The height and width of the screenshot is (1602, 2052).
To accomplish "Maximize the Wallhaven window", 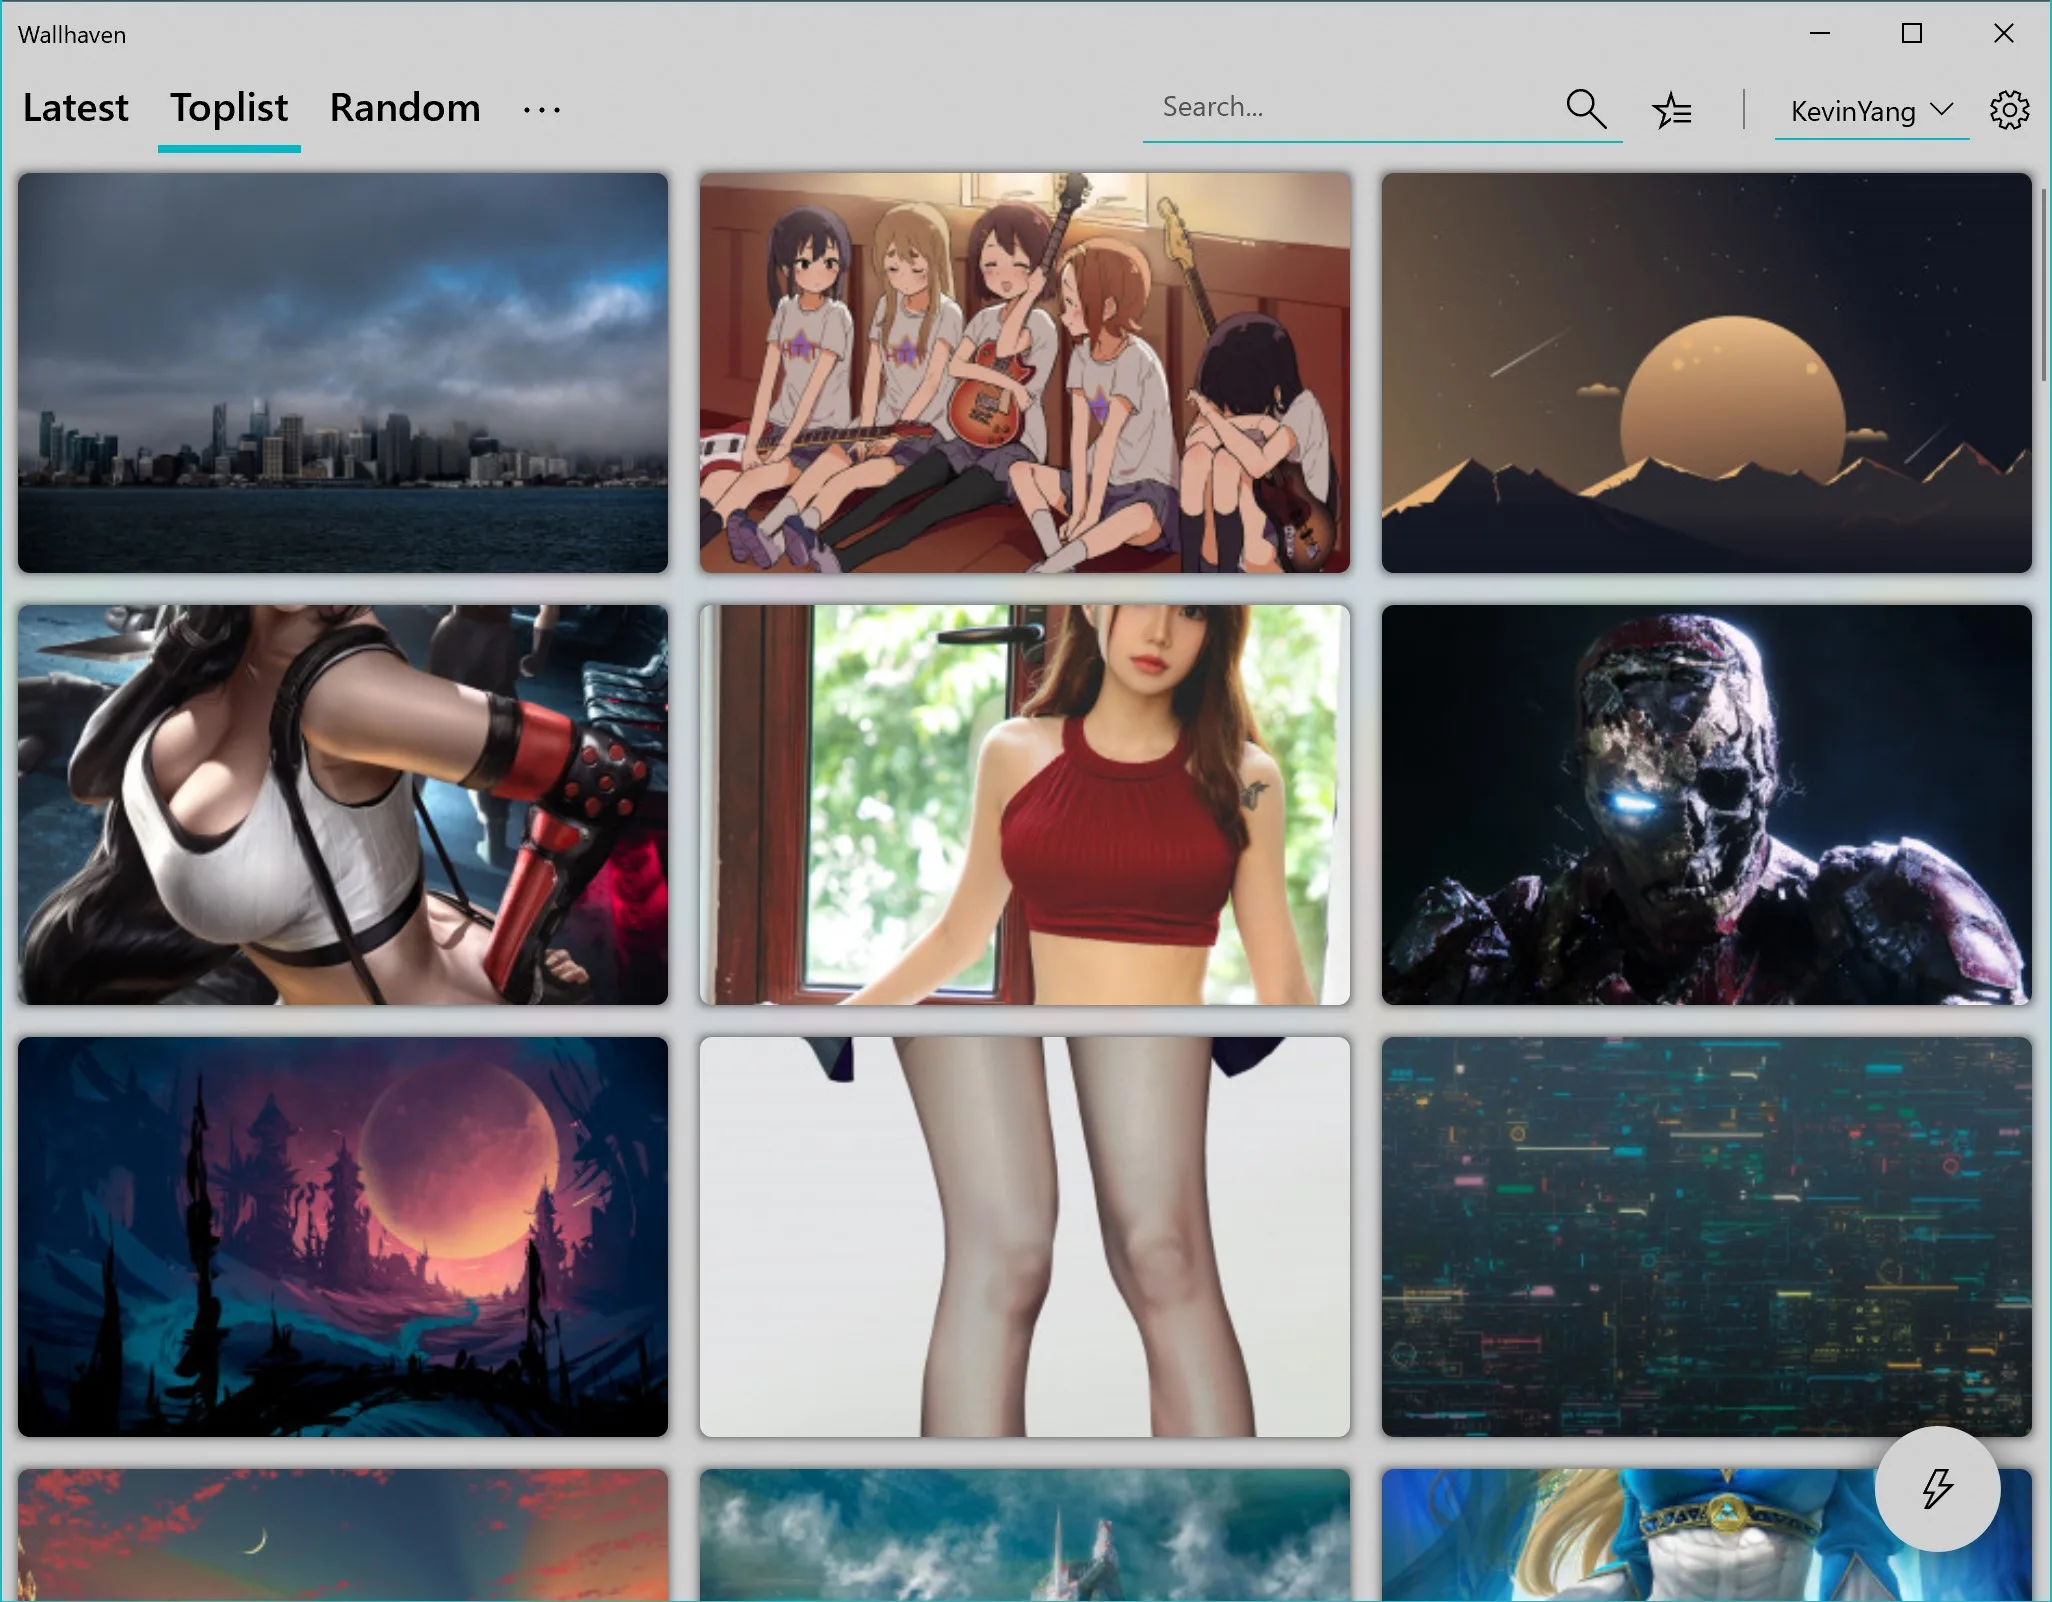I will (1912, 34).
